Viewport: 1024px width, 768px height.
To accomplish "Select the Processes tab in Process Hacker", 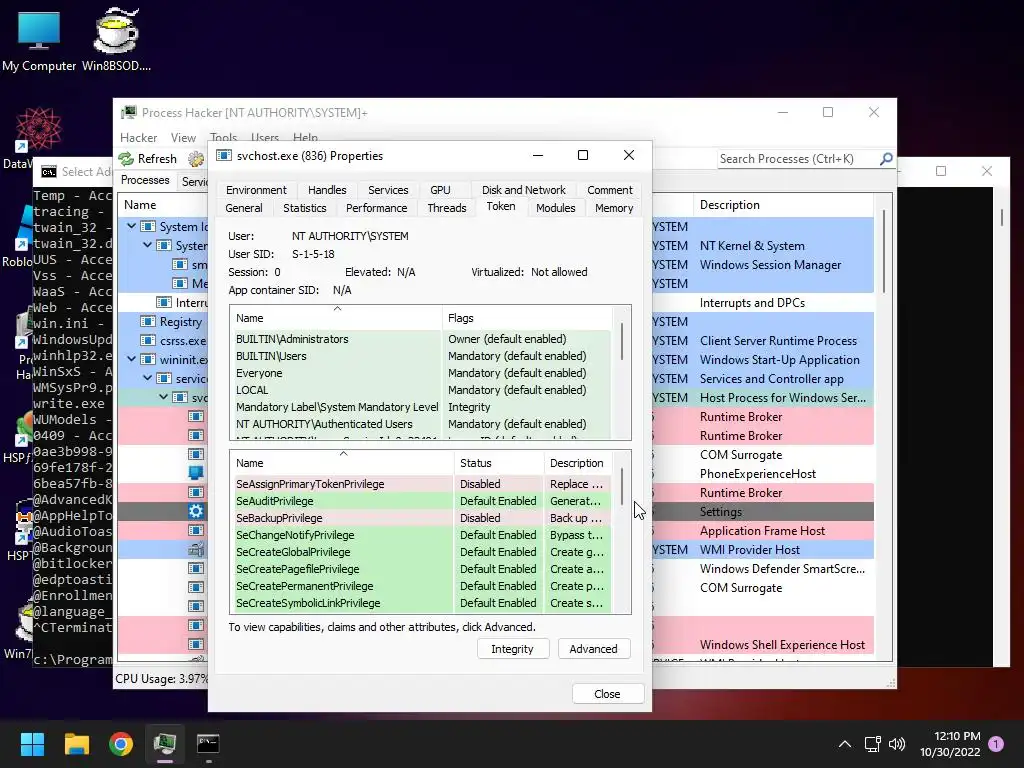I will (x=145, y=180).
